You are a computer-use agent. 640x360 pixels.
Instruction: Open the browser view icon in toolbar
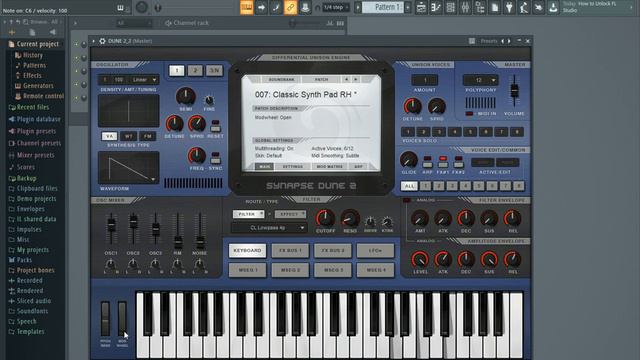pyautogui.click(x=480, y=7)
